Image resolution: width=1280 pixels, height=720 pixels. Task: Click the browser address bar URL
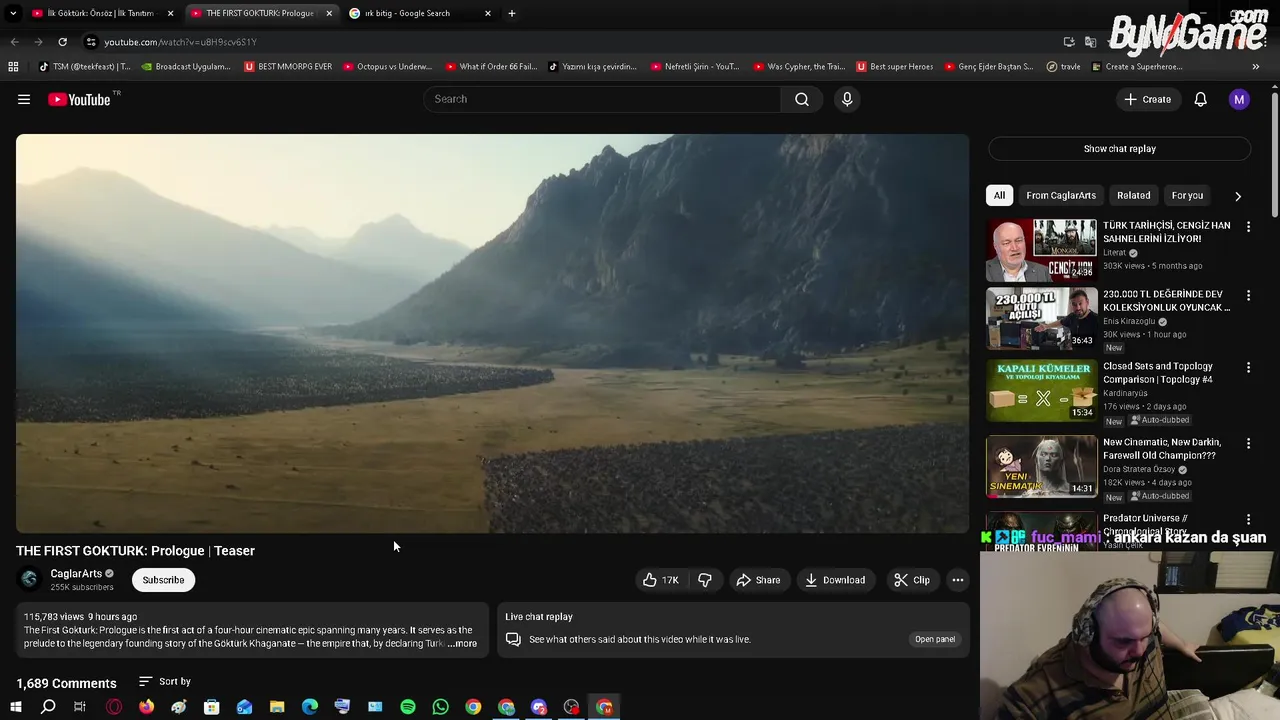point(181,42)
